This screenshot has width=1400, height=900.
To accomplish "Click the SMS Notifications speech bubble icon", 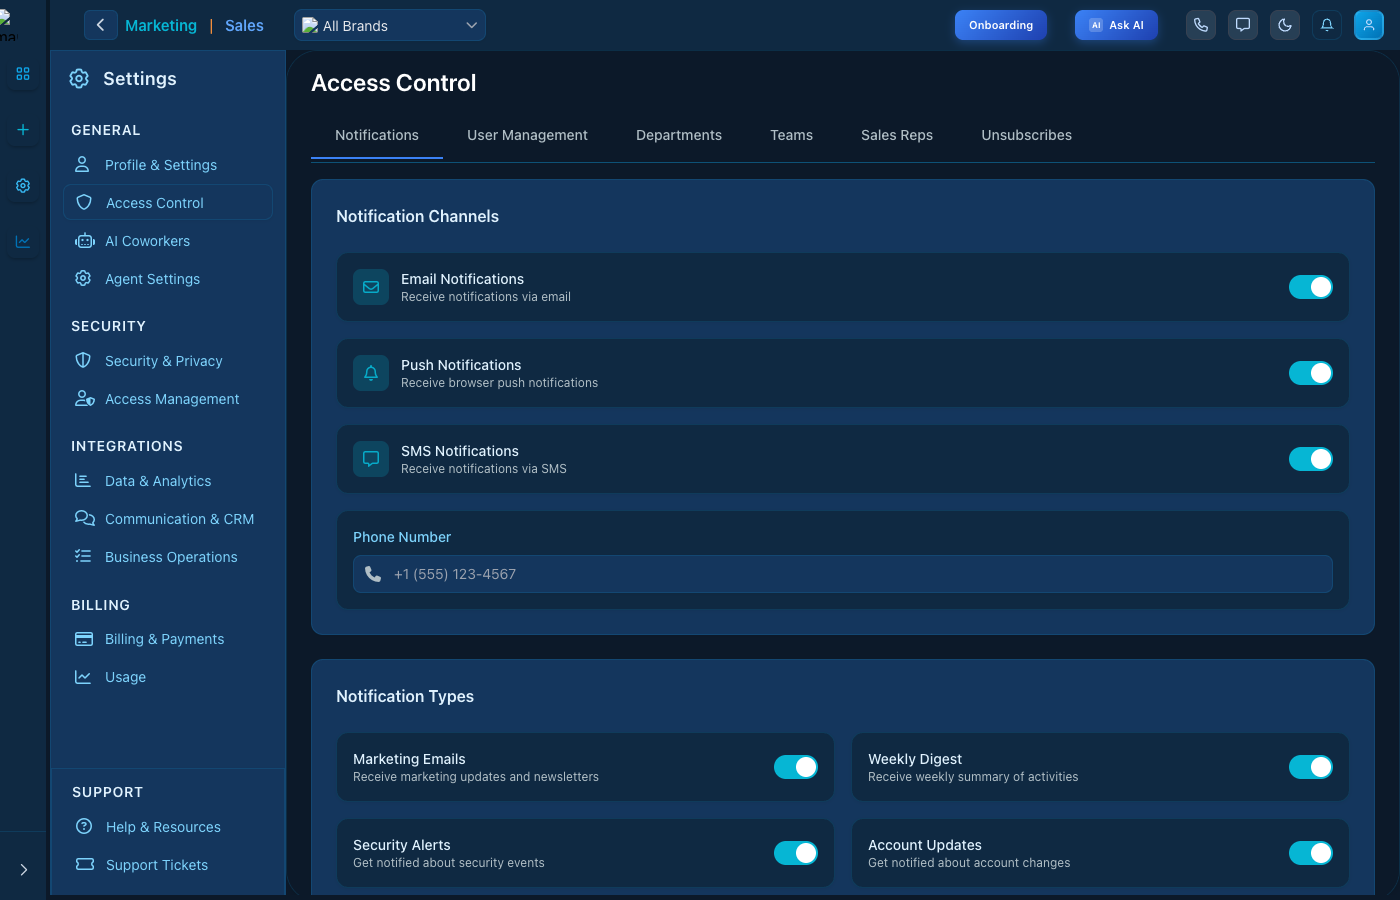I will (x=371, y=459).
